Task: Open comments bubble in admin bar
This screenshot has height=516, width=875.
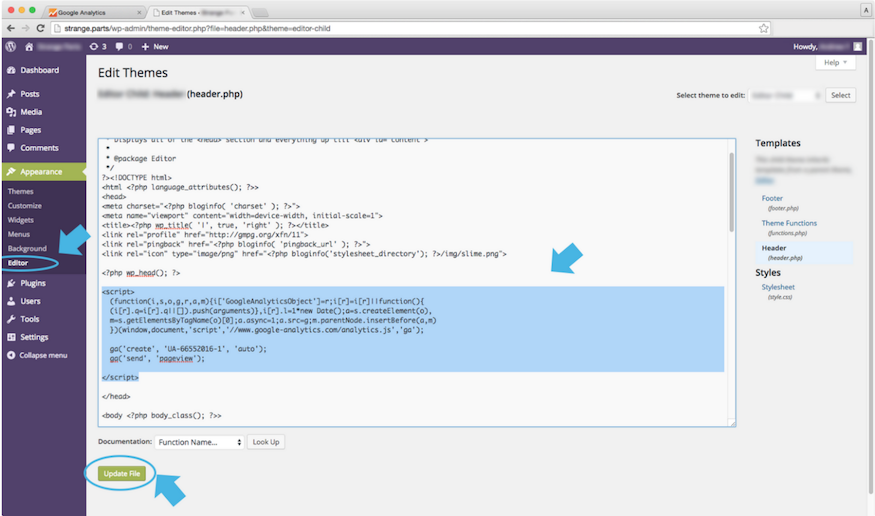Action: coord(123,46)
